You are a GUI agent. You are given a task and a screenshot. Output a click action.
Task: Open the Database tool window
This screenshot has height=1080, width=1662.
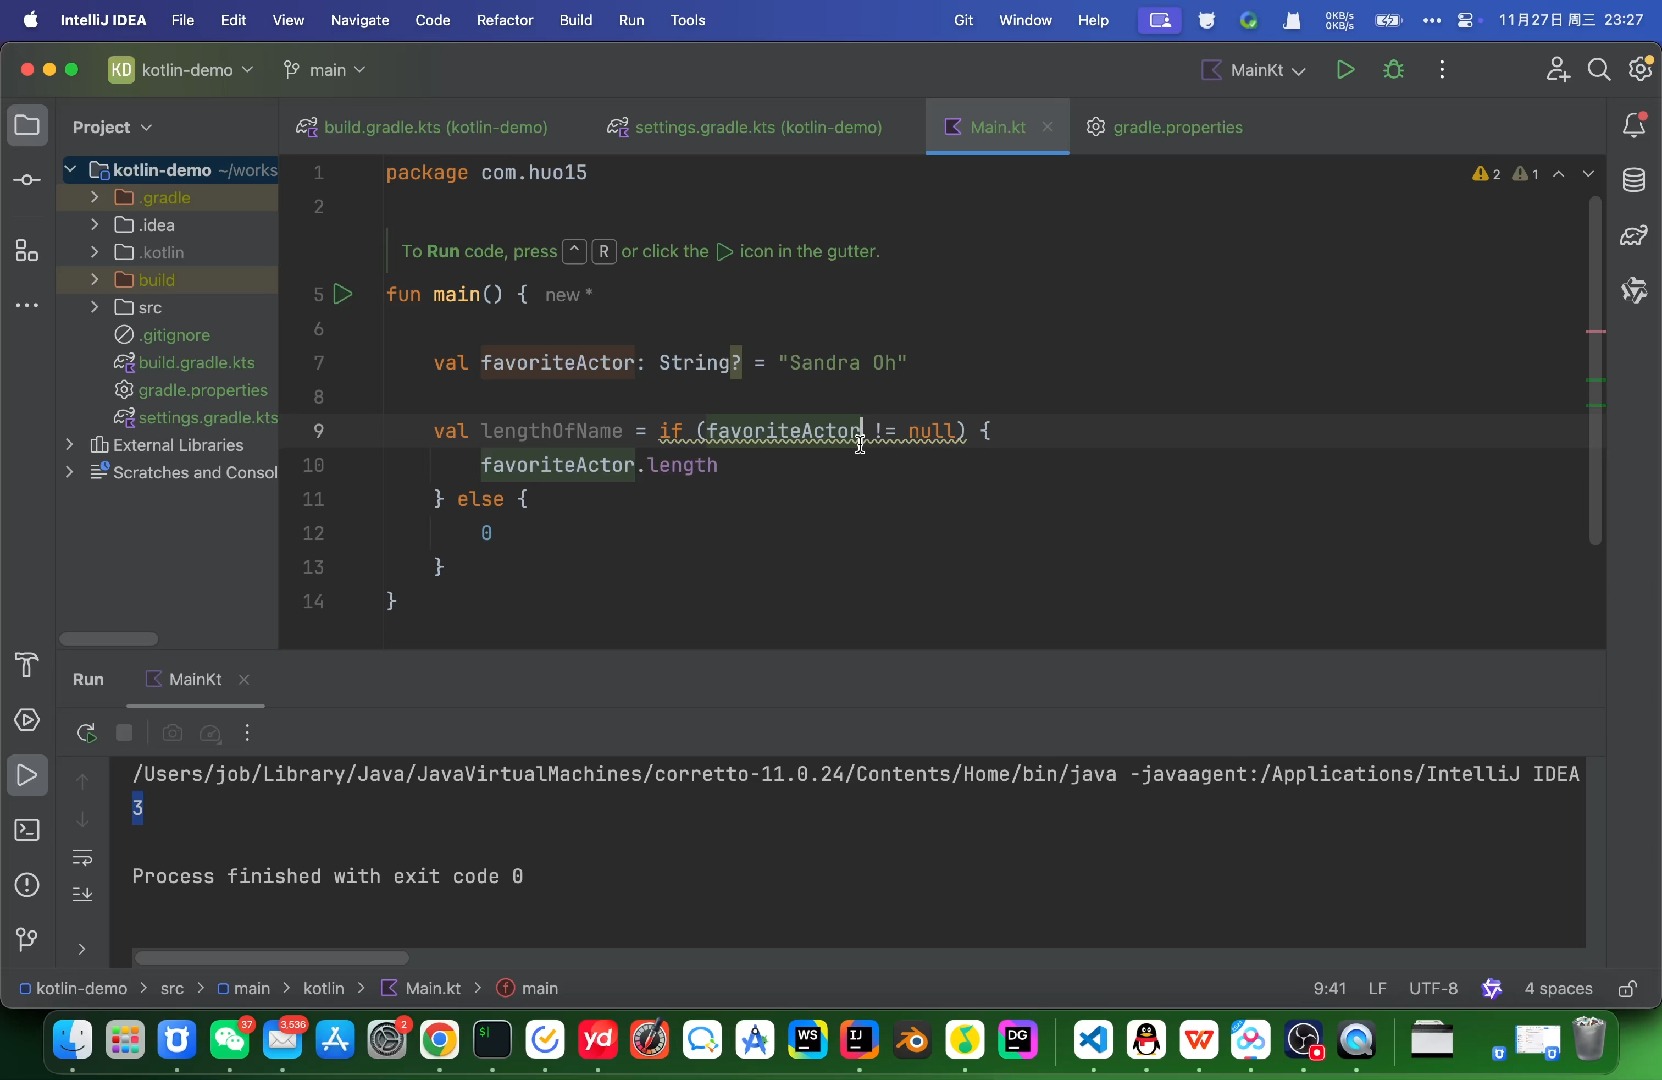tap(1635, 181)
